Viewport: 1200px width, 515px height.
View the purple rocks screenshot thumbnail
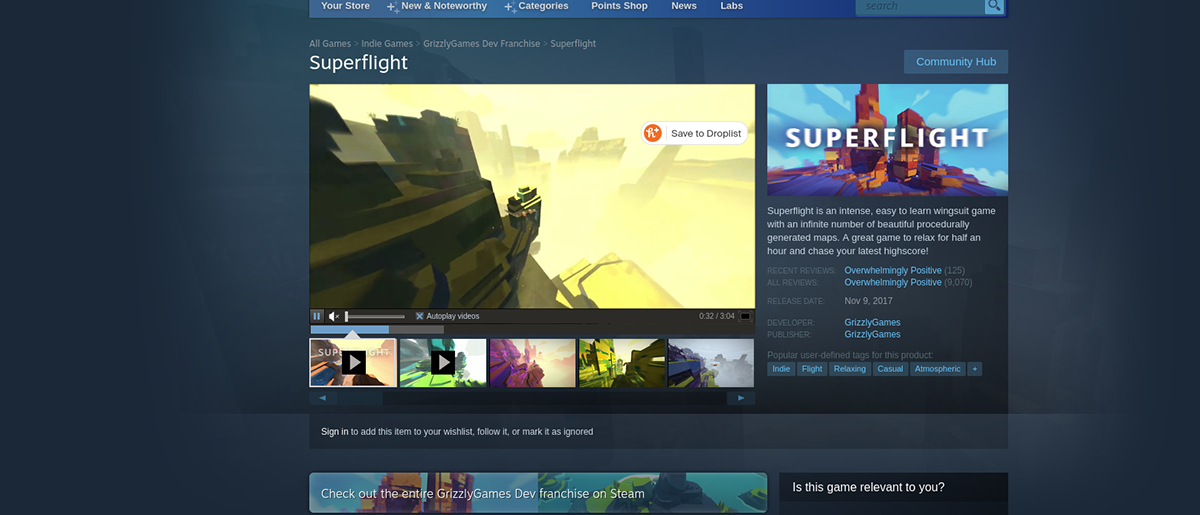(532, 362)
